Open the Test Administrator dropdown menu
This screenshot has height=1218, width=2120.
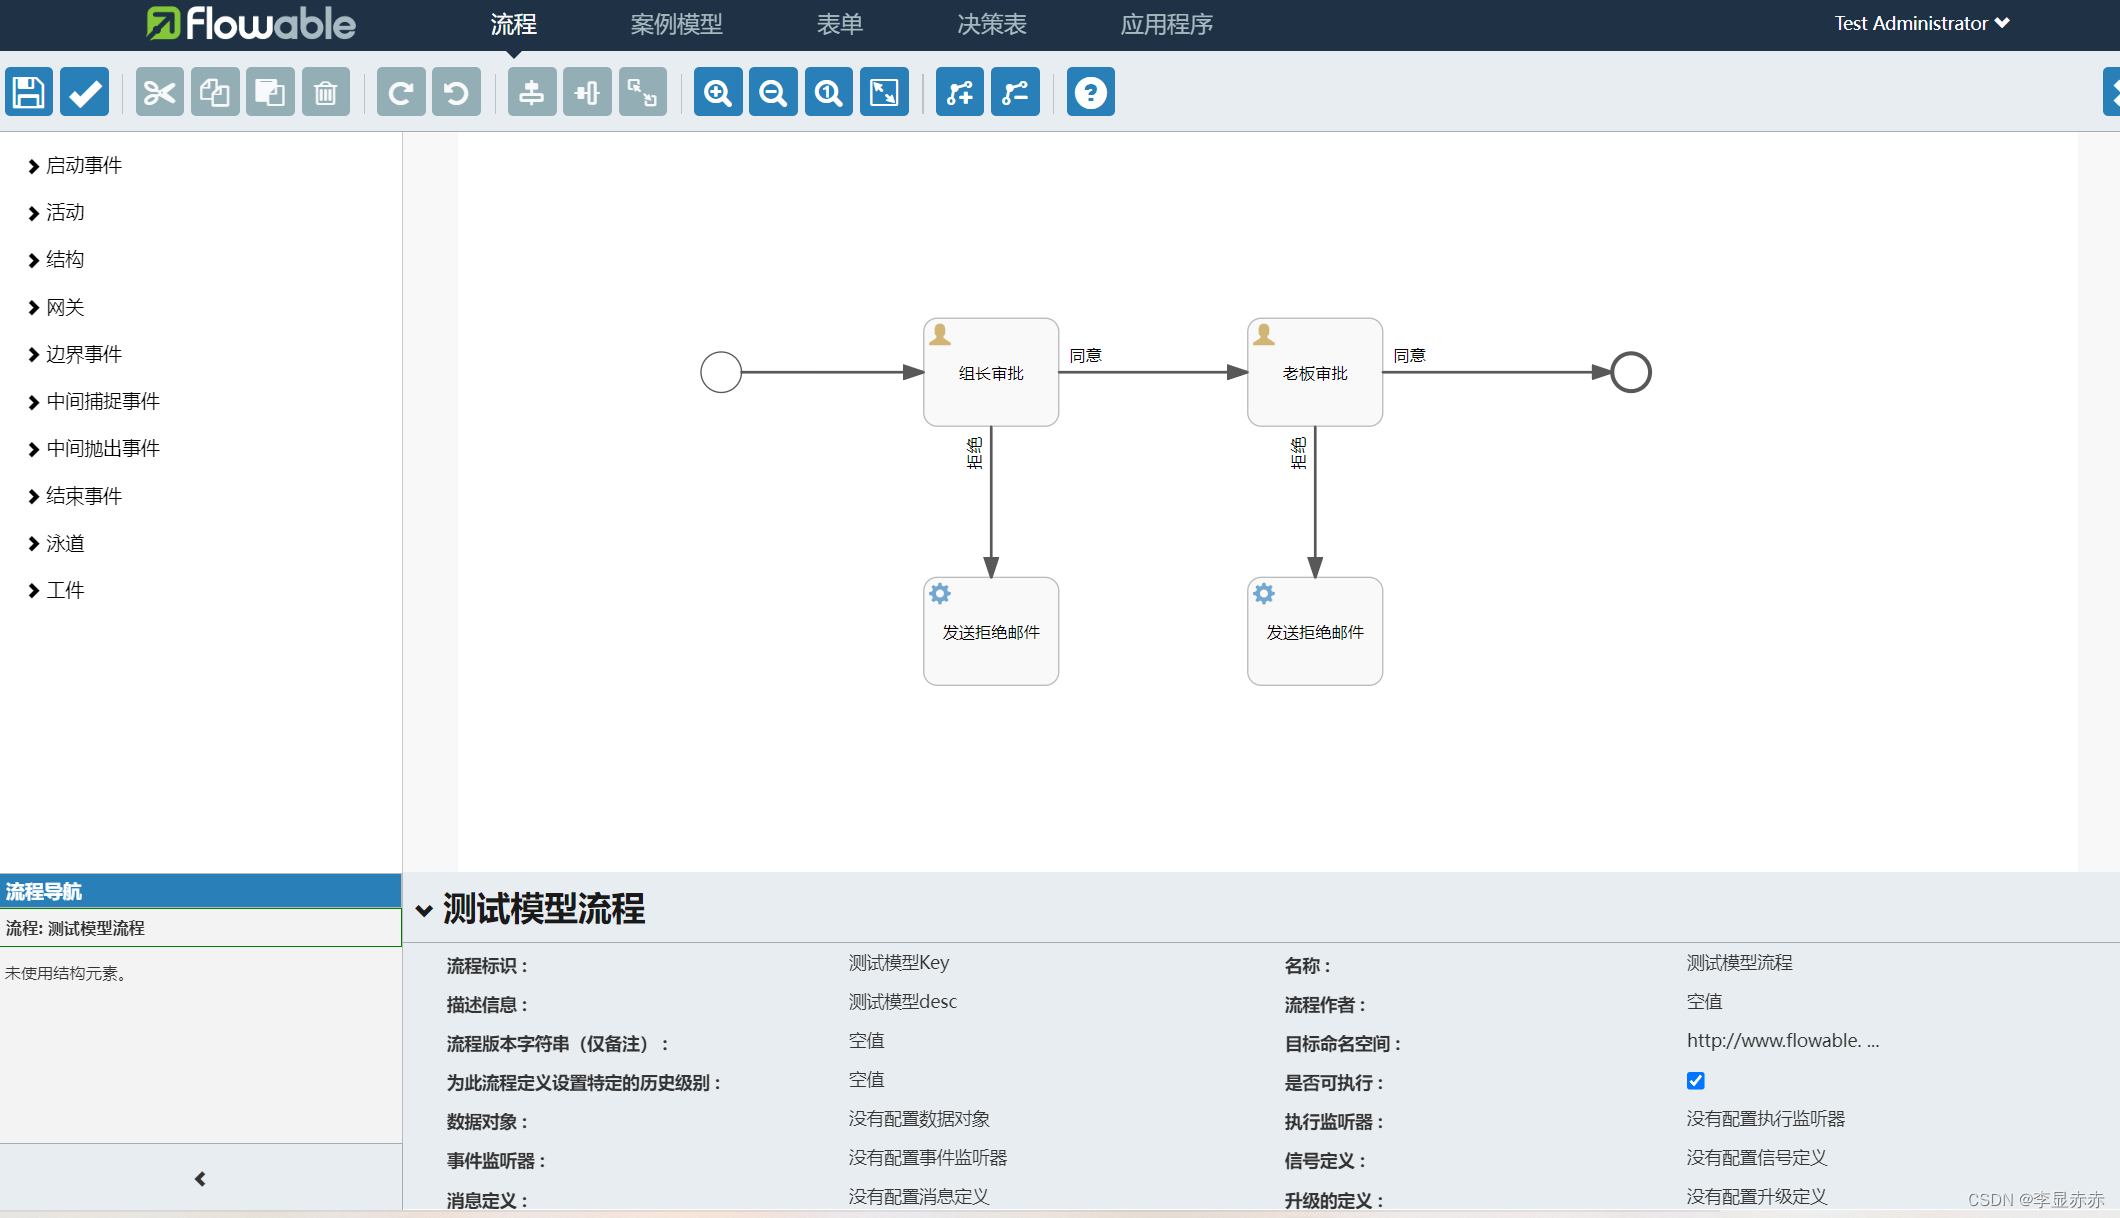(1921, 22)
